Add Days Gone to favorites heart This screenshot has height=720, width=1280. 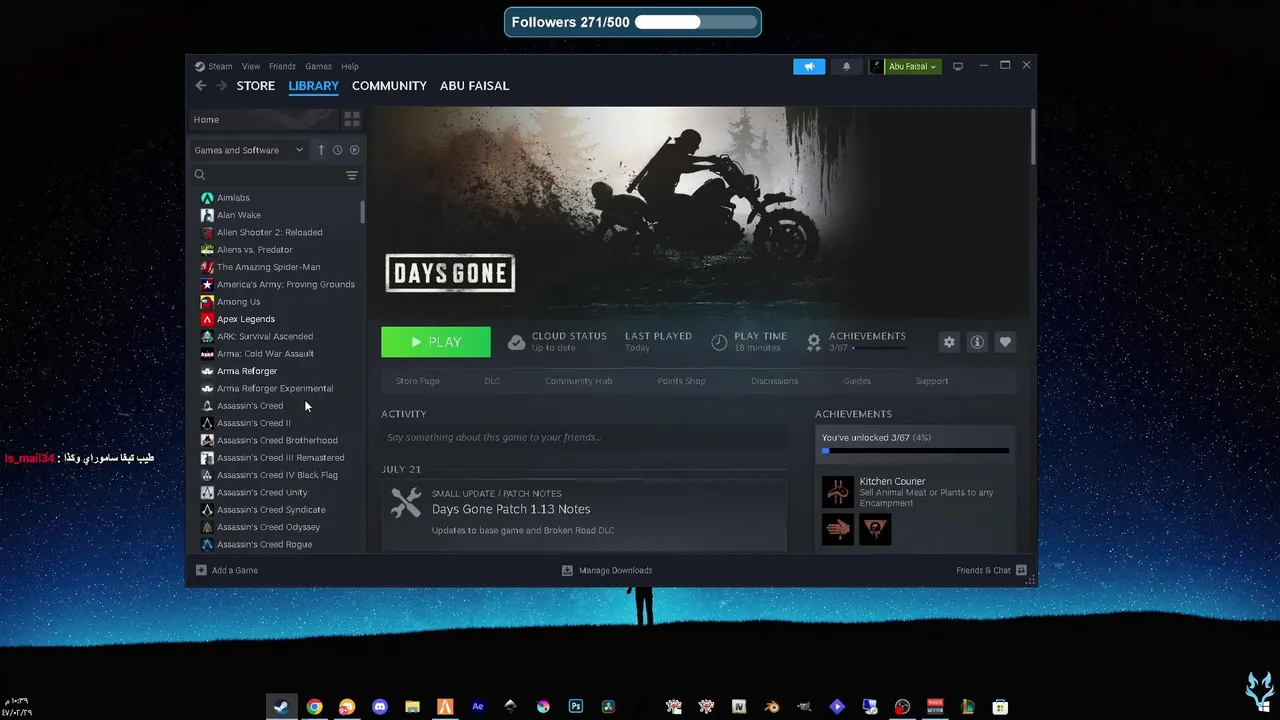click(x=1005, y=342)
